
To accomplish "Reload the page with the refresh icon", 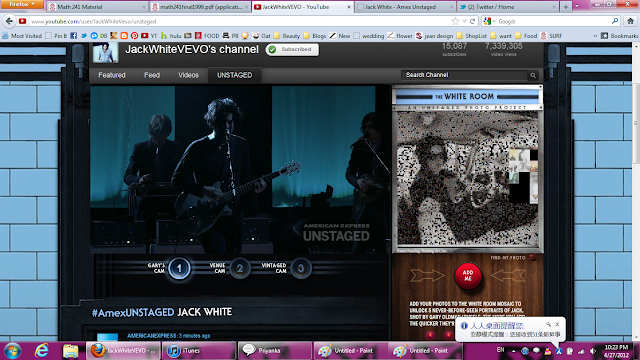I will coord(472,21).
